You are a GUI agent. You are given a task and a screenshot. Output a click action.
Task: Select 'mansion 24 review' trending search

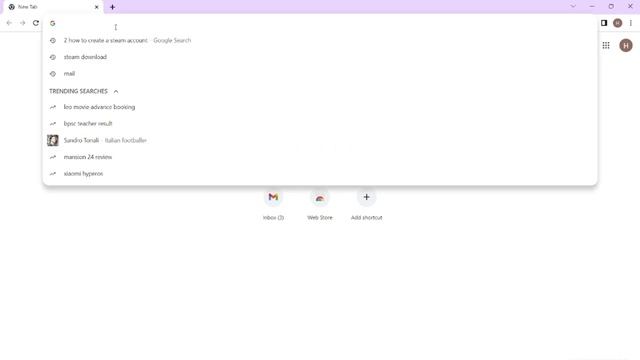(320, 157)
